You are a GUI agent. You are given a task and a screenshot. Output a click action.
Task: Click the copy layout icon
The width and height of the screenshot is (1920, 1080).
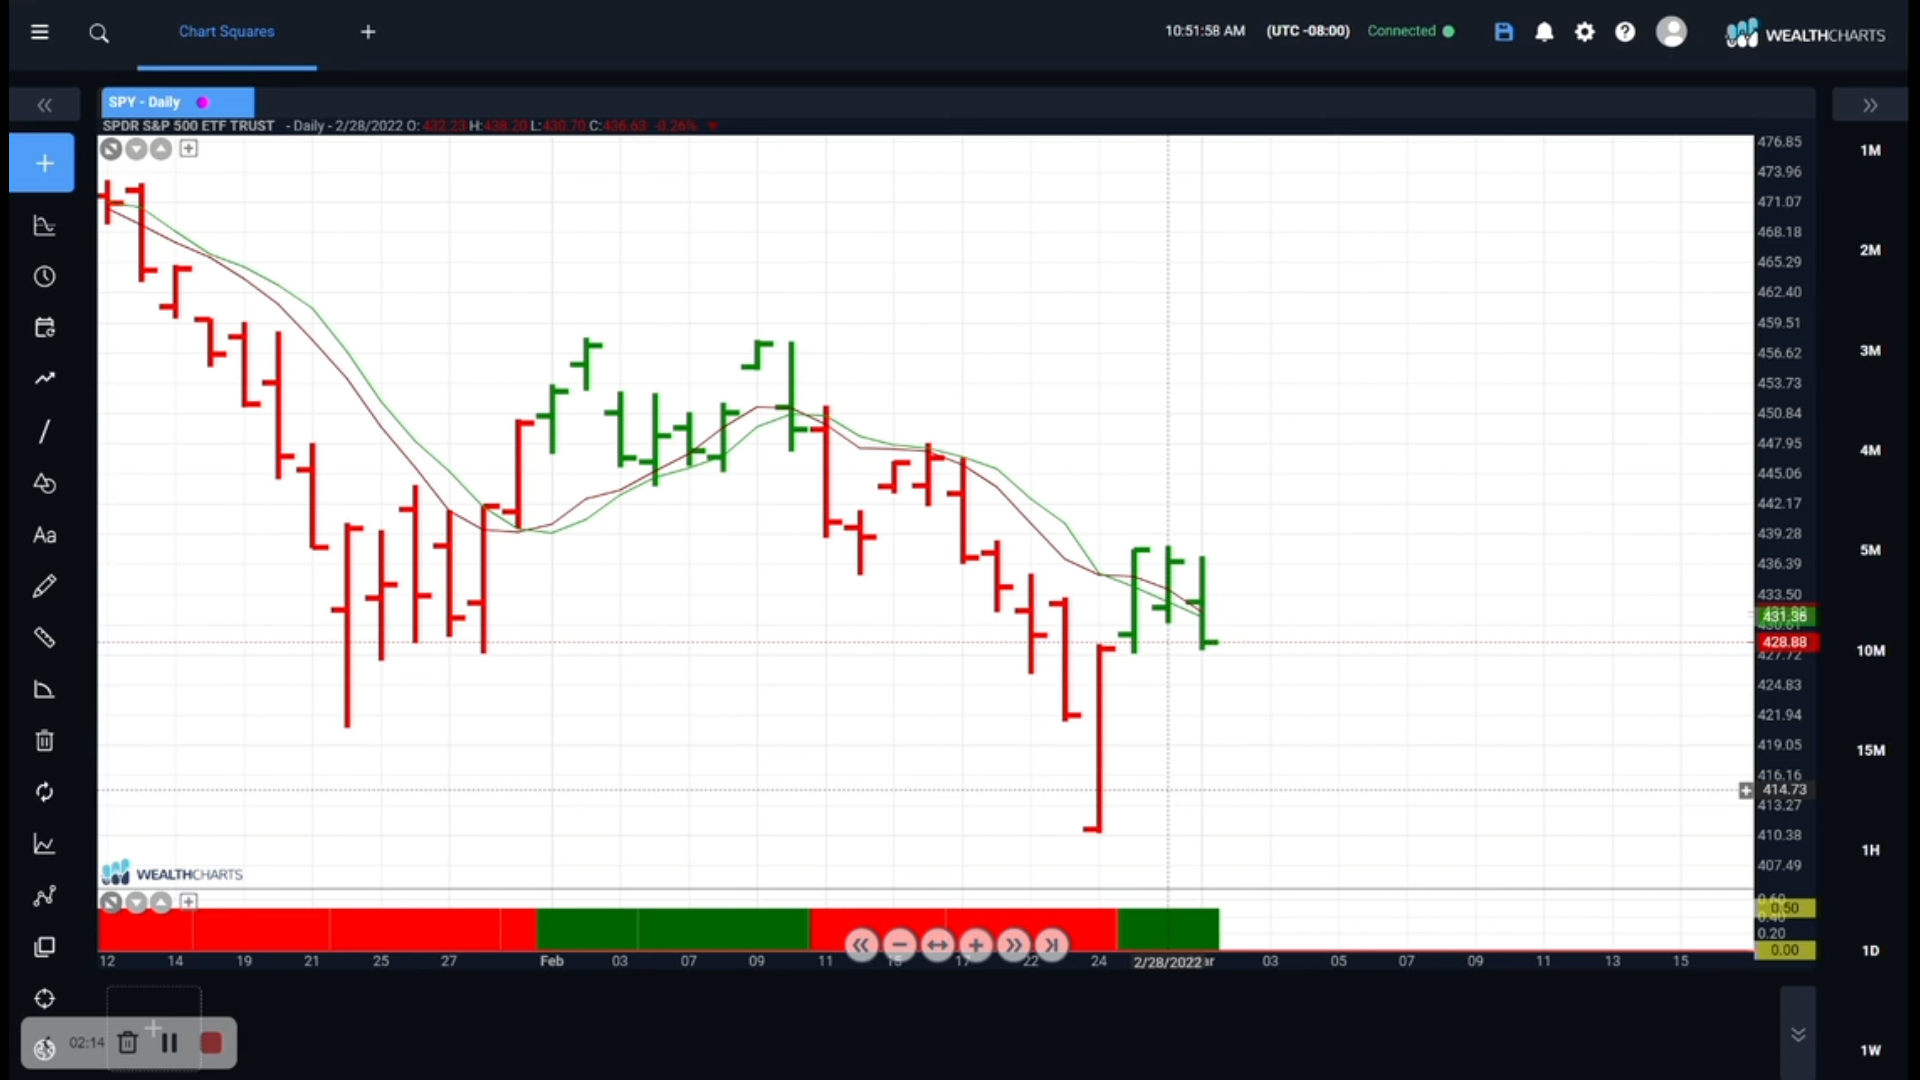tap(44, 947)
